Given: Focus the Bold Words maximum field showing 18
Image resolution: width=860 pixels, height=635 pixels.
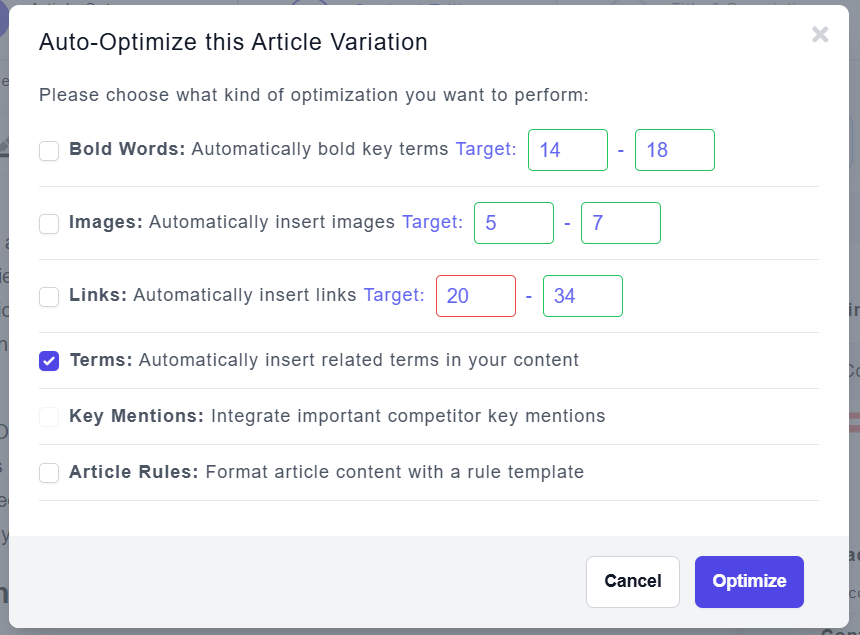Looking at the screenshot, I should (674, 150).
